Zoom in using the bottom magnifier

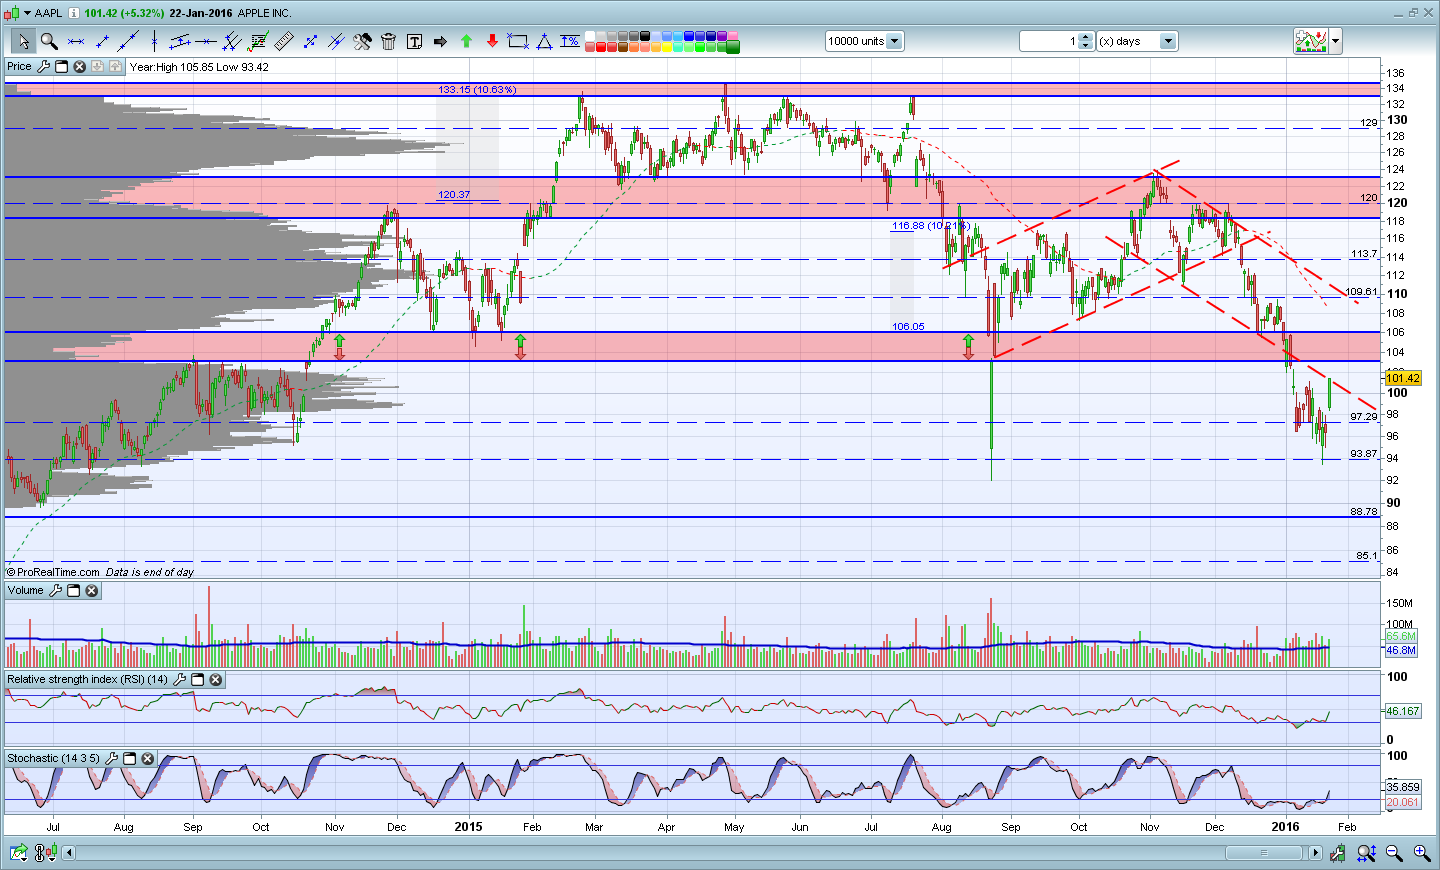pos(1422,853)
